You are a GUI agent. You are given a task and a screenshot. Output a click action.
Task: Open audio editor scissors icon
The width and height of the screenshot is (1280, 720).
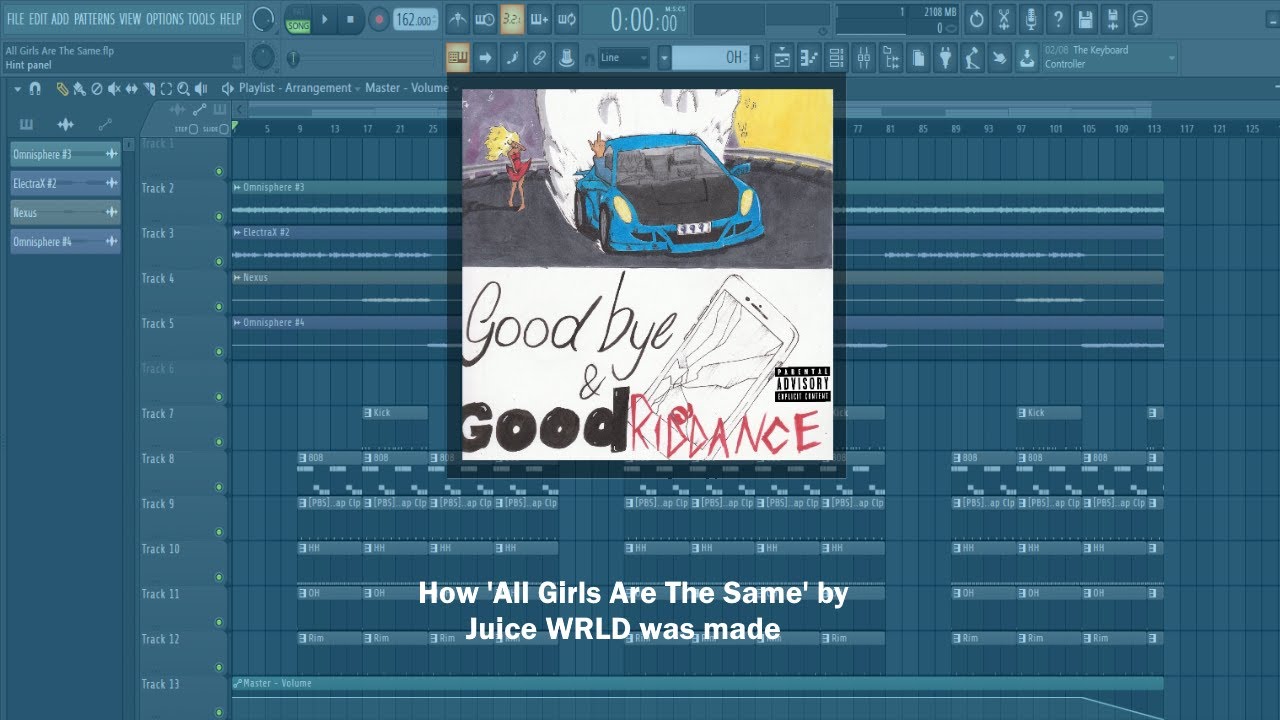coord(1004,19)
